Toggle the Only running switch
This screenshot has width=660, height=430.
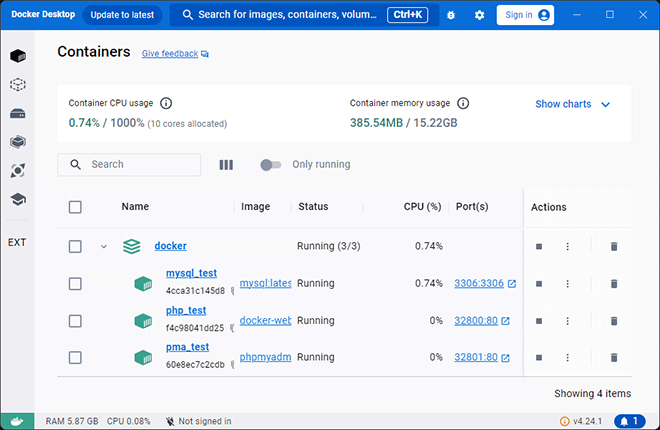(270, 165)
